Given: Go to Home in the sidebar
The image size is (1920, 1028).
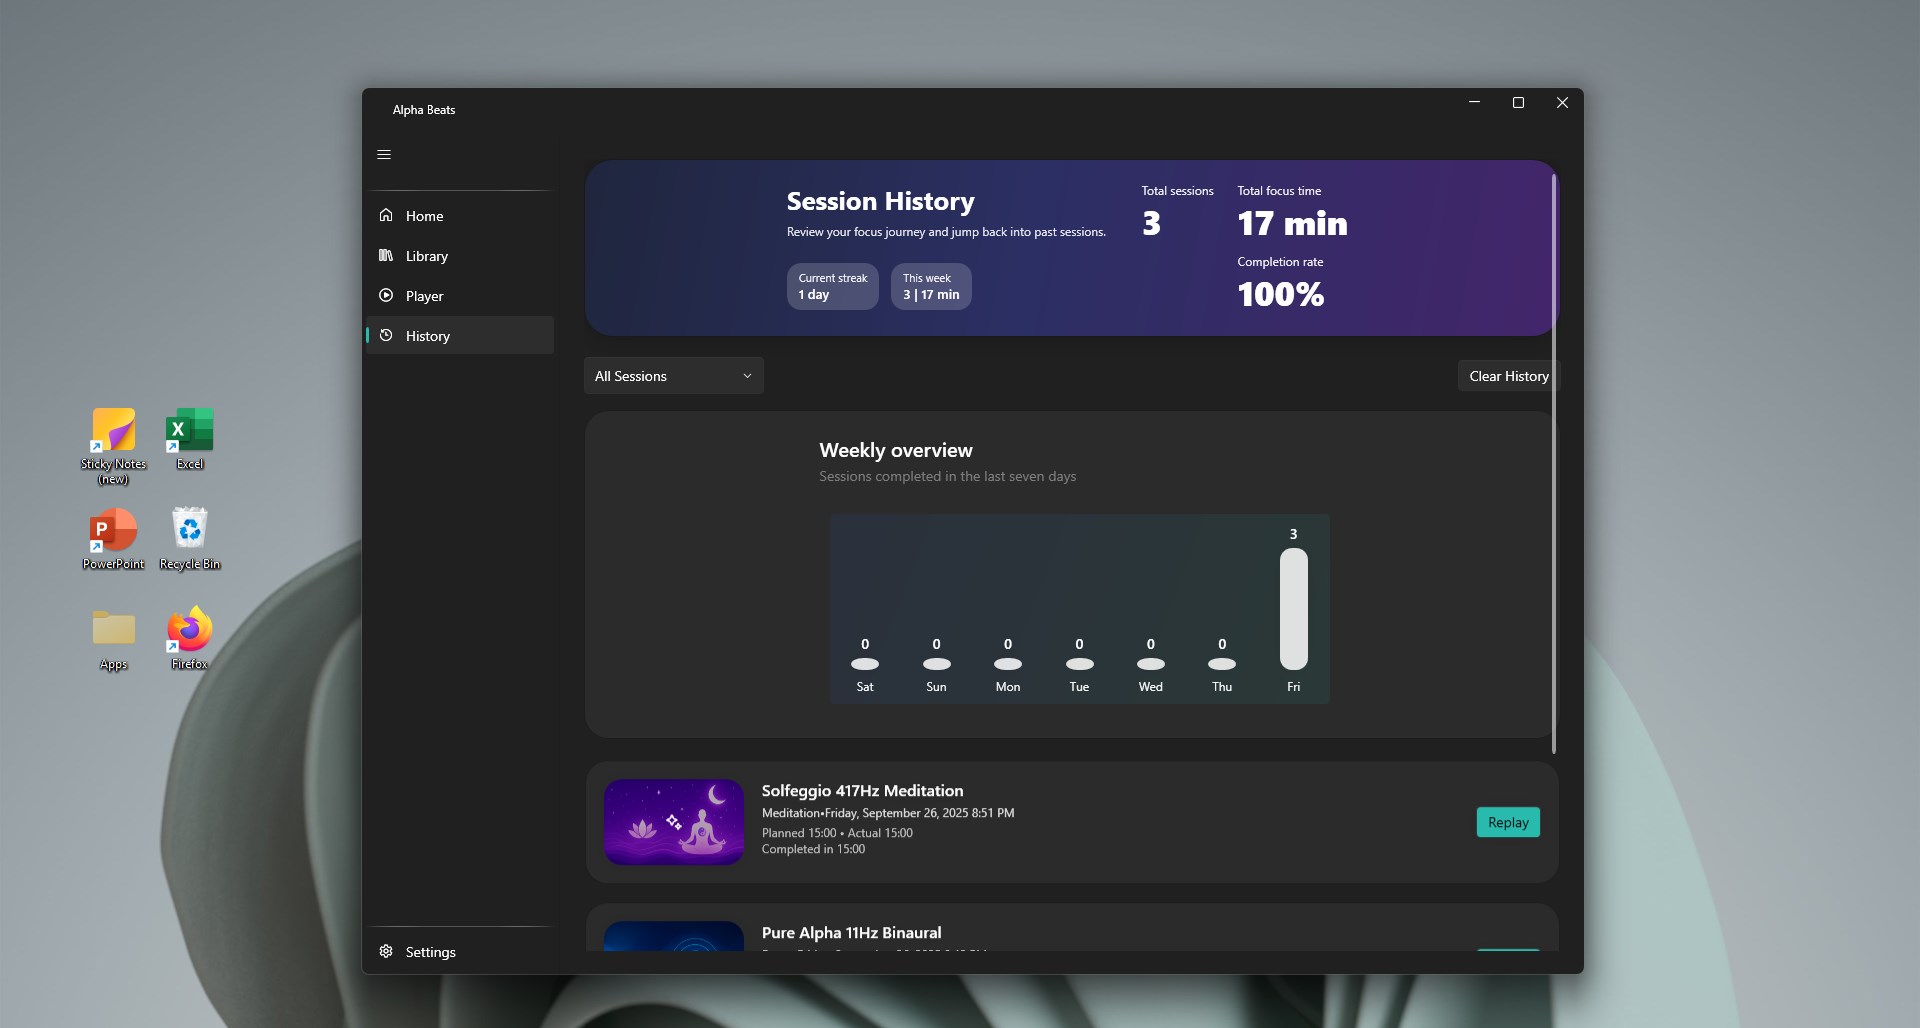Looking at the screenshot, I should point(460,216).
